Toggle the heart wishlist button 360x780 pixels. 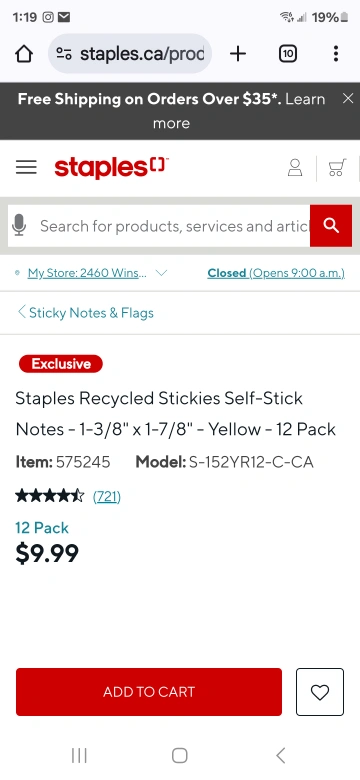tap(320, 692)
